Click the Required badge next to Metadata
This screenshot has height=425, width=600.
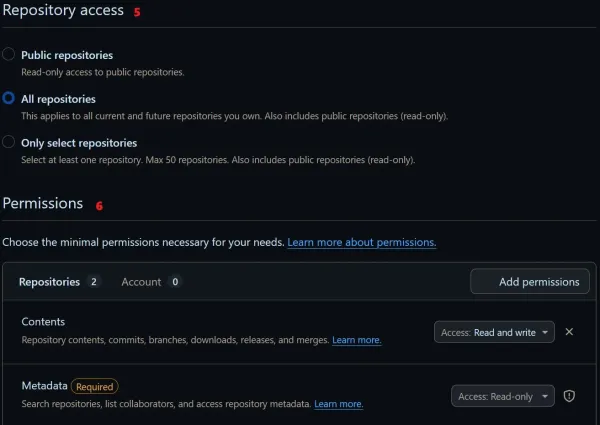[x=94, y=386]
